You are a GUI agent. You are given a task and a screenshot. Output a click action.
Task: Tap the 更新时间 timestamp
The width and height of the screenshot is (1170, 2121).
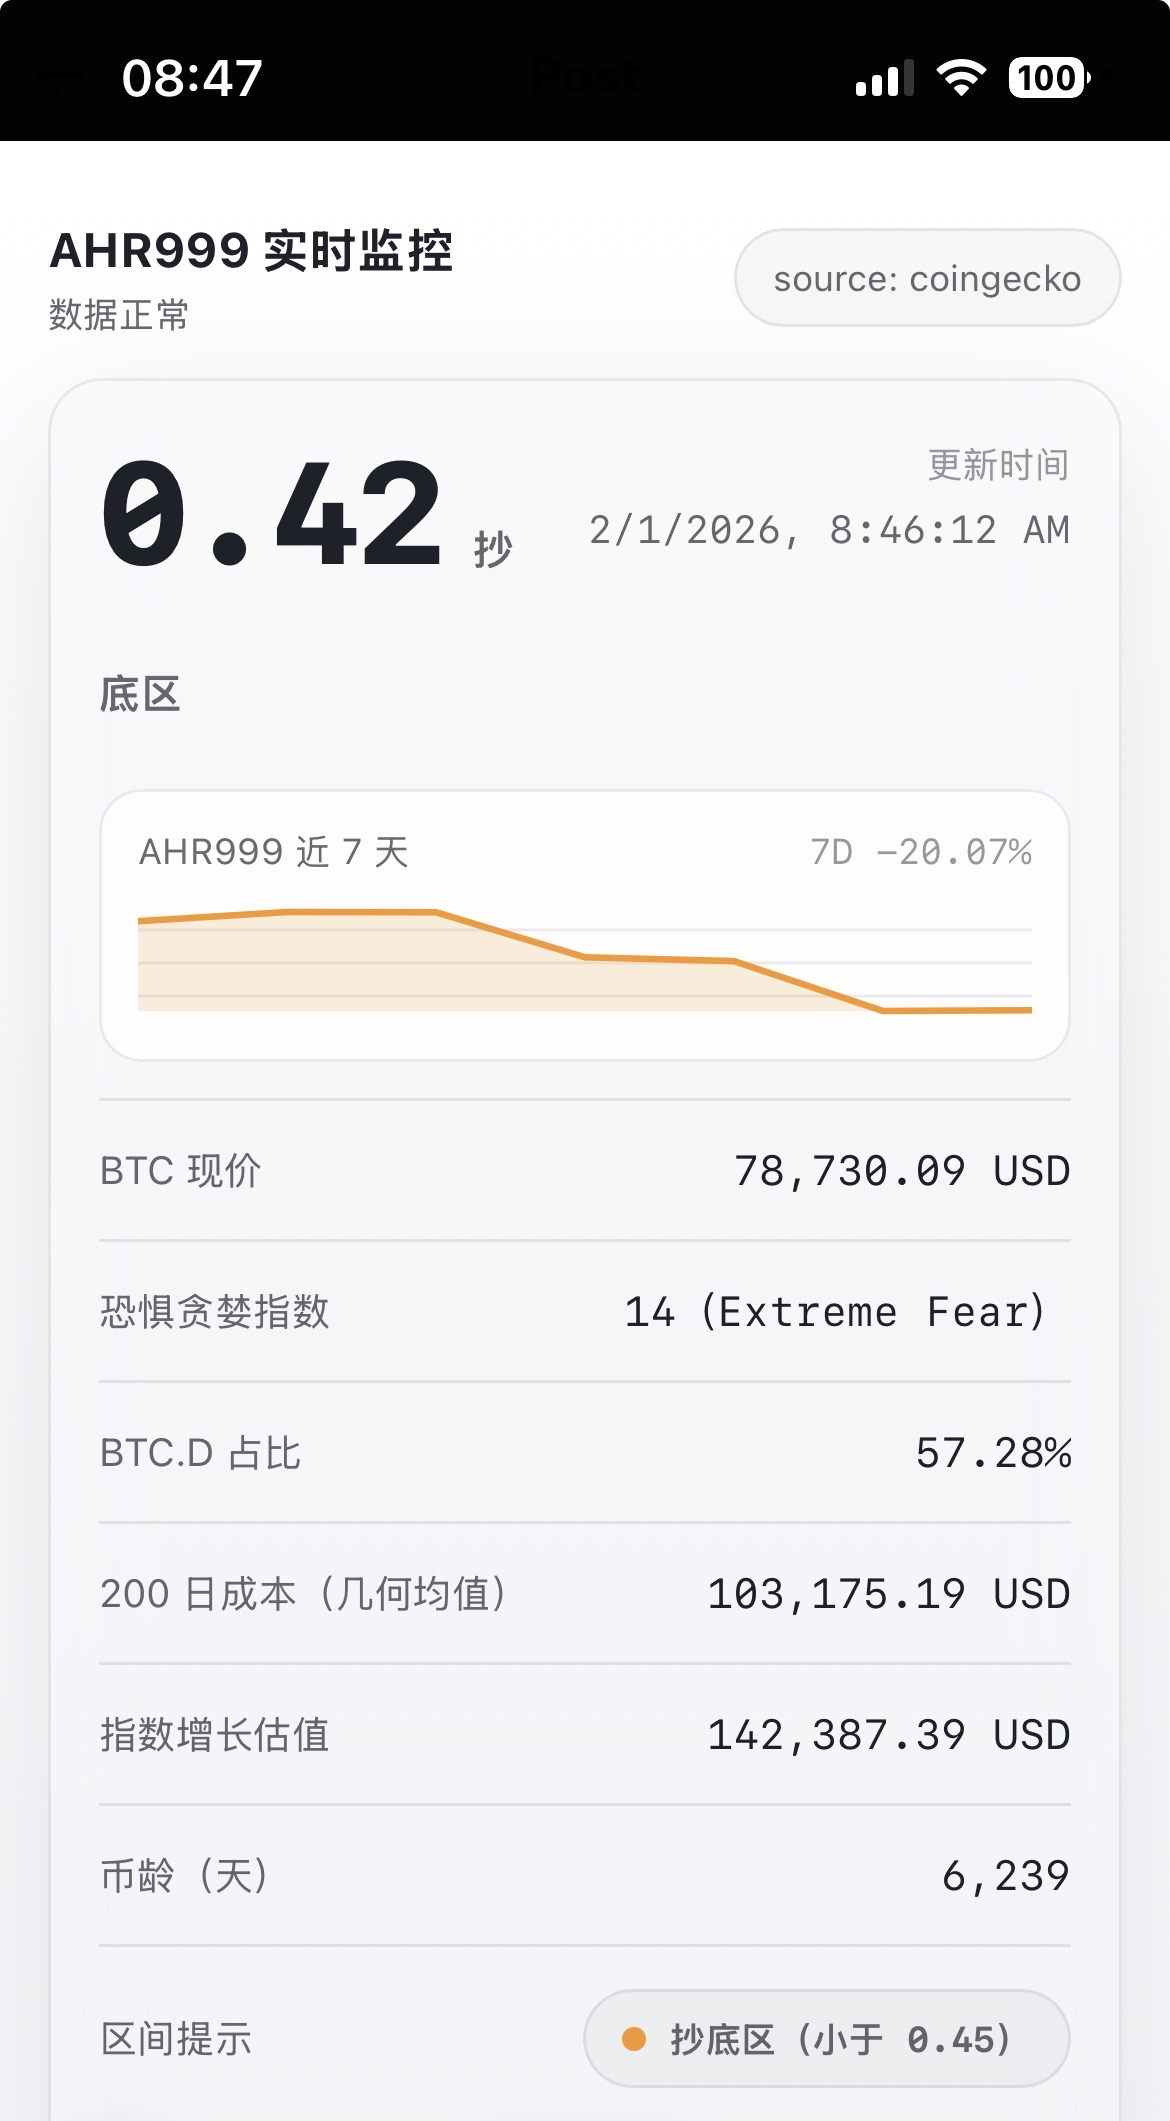click(x=829, y=530)
